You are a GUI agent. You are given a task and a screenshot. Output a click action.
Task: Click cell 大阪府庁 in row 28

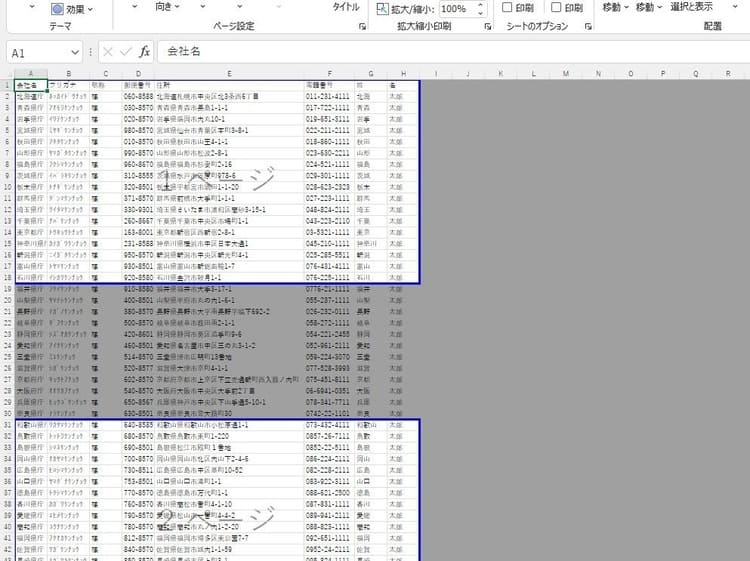tap(31, 391)
